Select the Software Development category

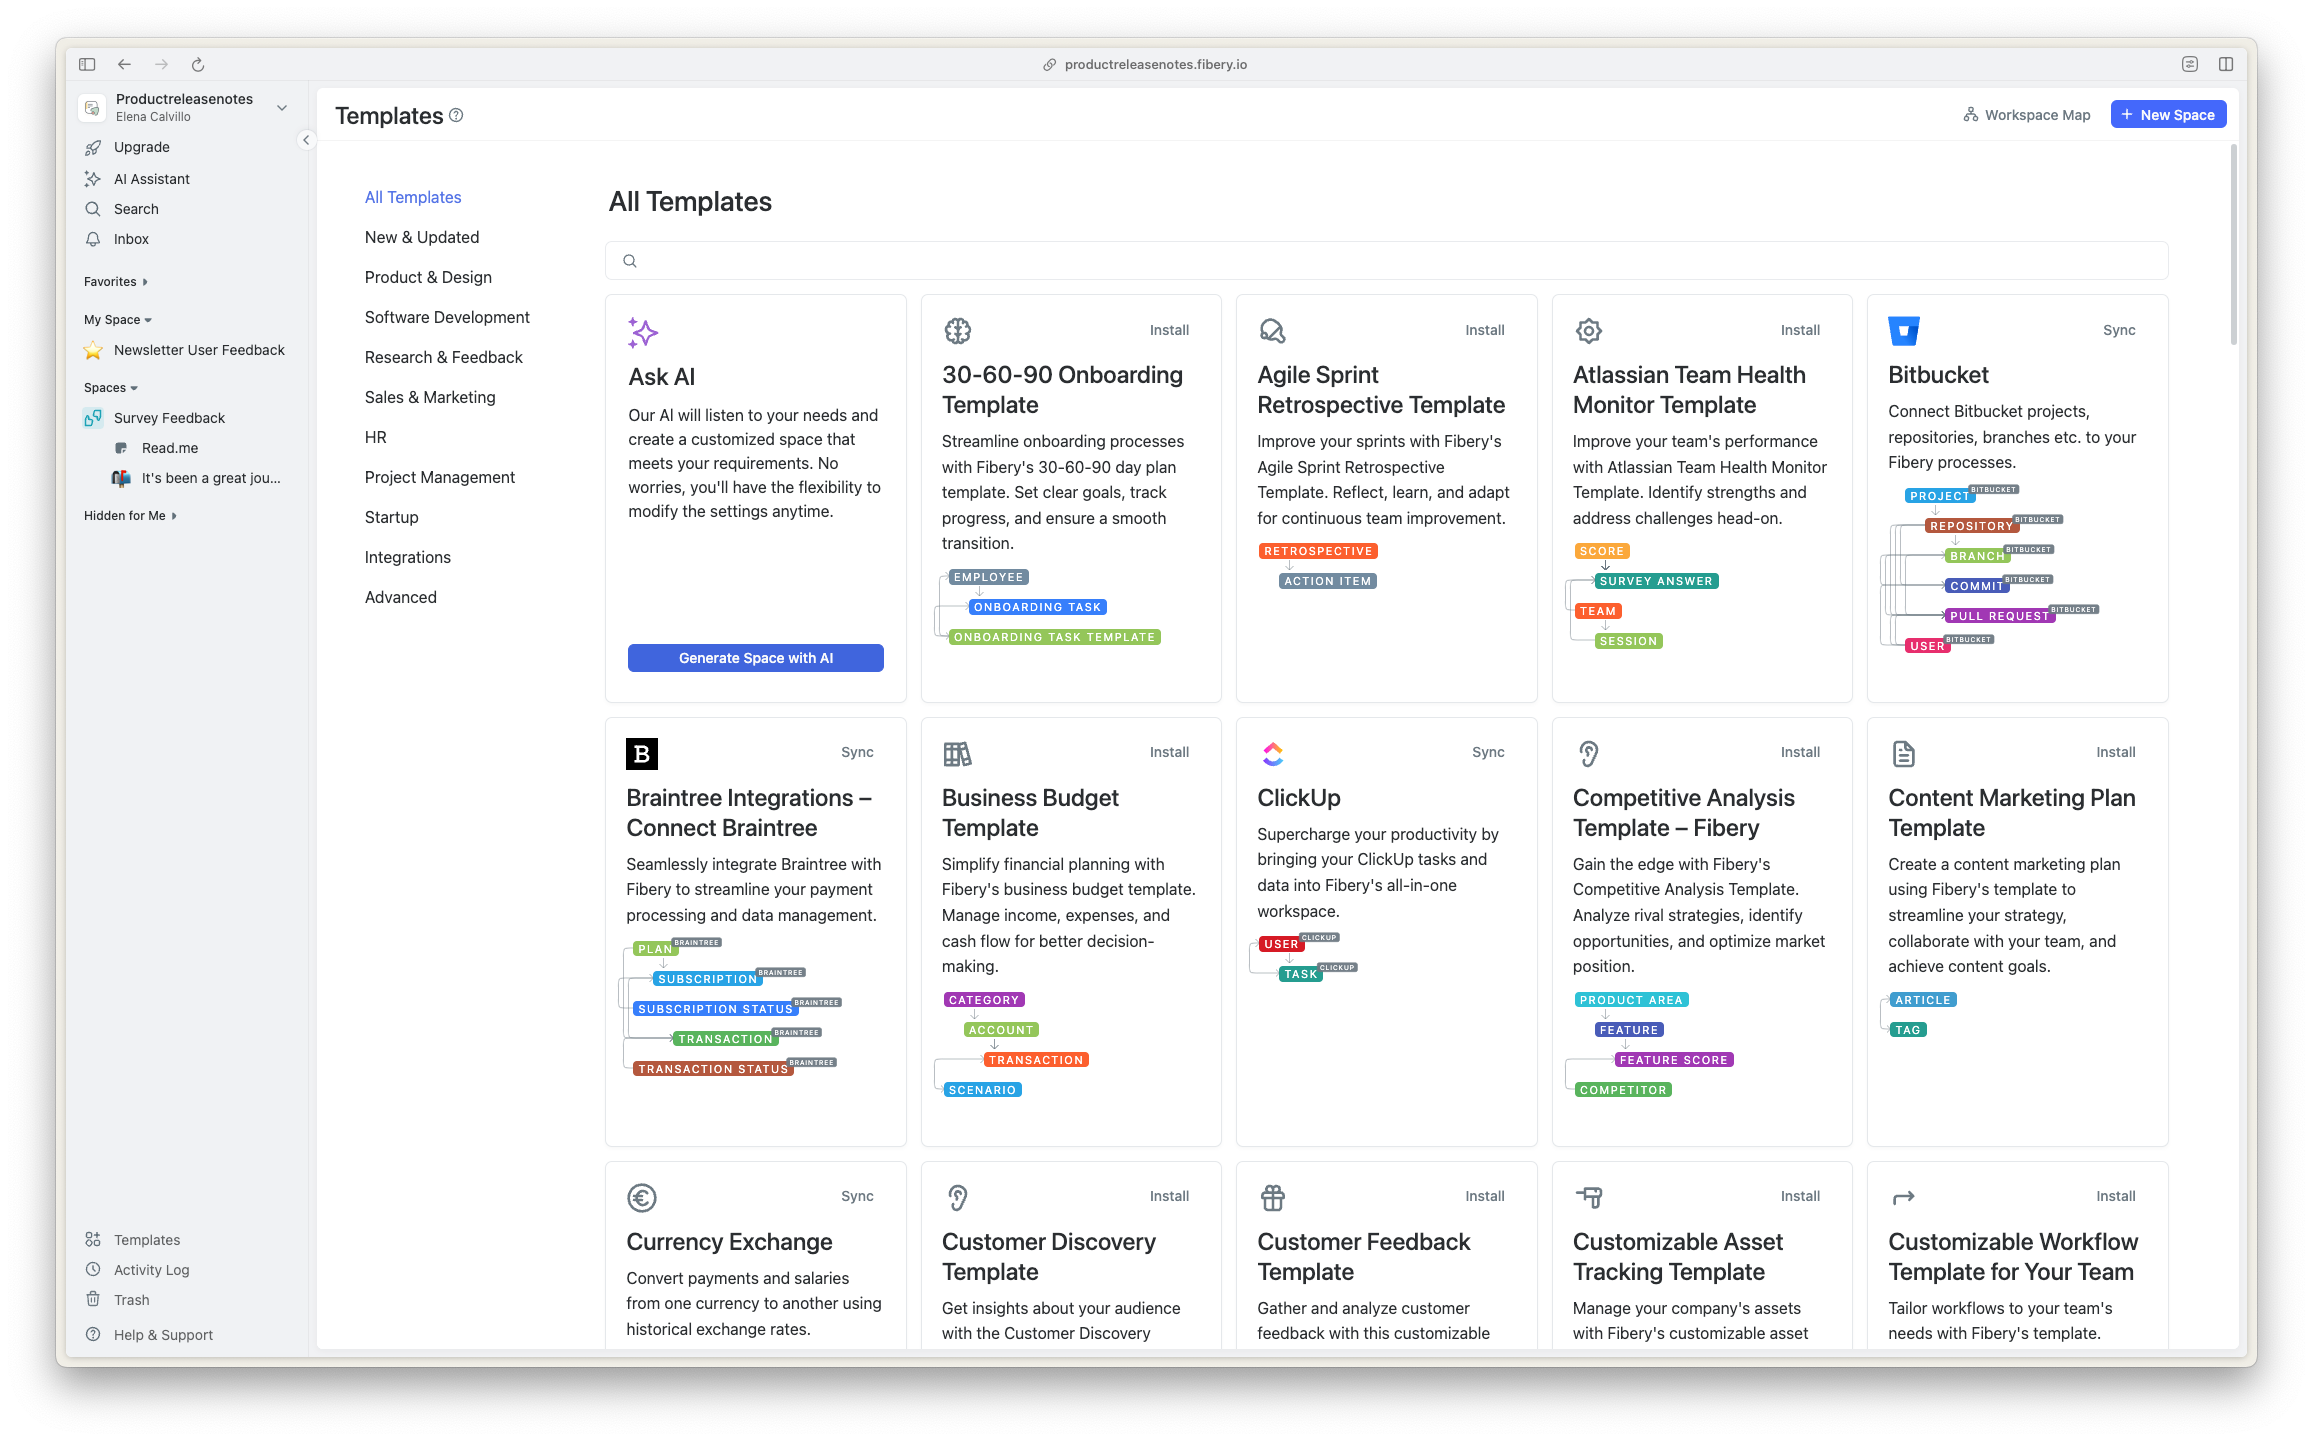[x=447, y=317]
